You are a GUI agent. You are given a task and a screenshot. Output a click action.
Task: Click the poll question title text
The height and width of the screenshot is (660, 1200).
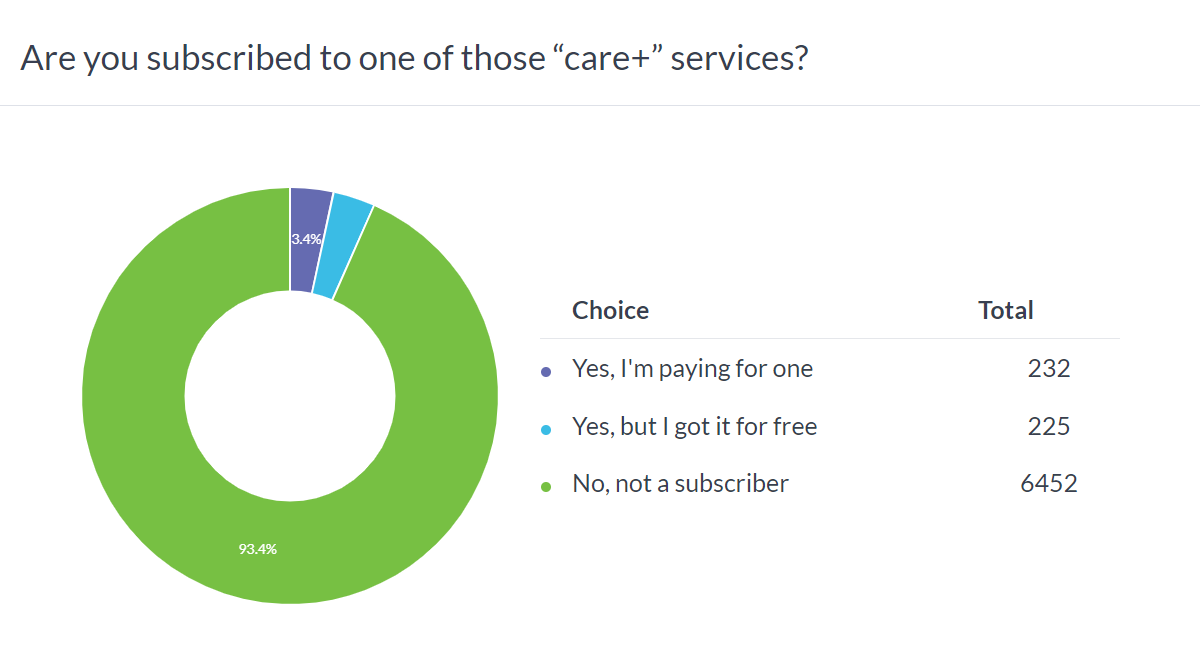point(414,58)
